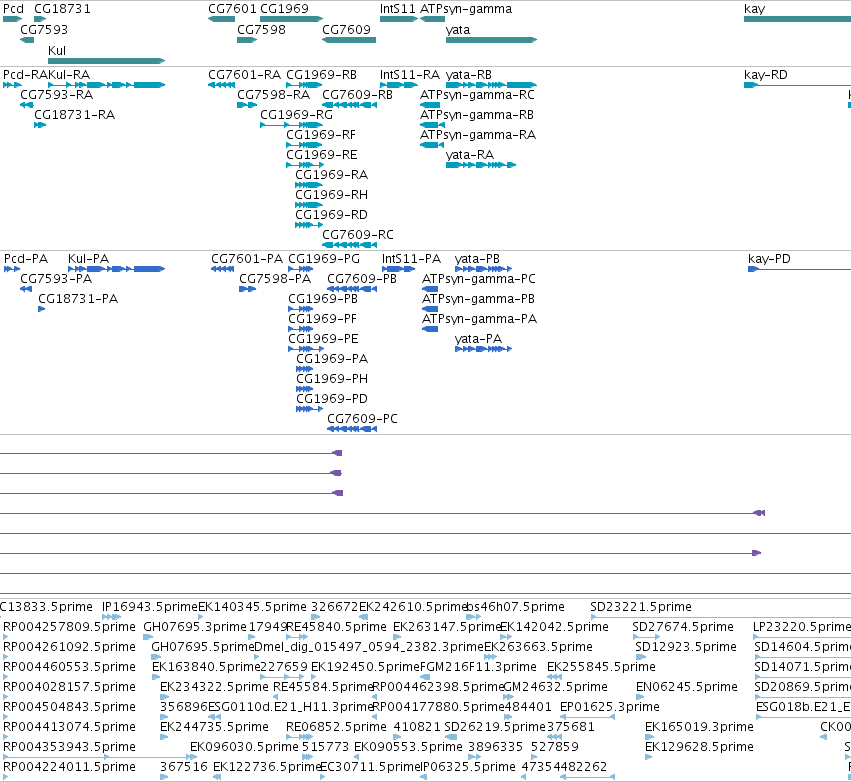Select the 'CG7609-RB' transcript label
851x782 pixels.
[357, 95]
